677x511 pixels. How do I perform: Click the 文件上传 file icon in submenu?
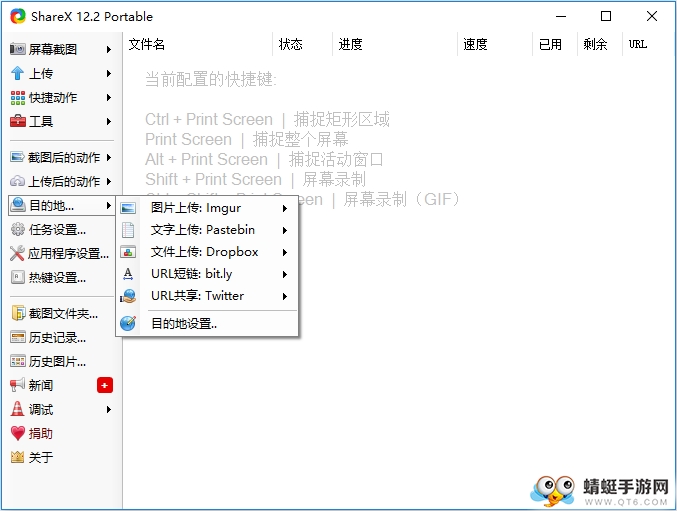coord(128,252)
